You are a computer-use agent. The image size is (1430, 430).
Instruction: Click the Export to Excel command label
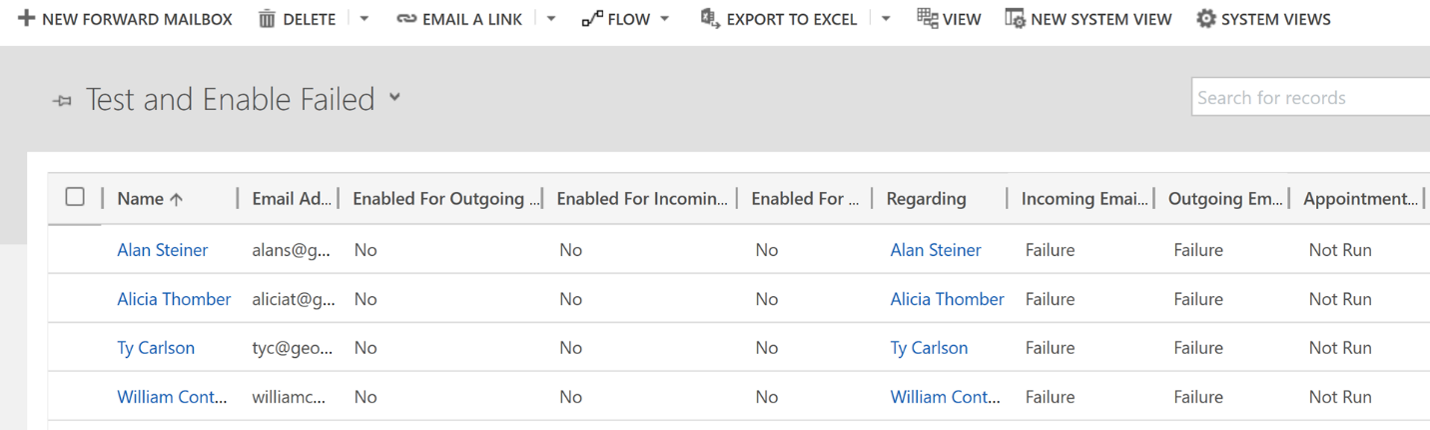(x=792, y=19)
